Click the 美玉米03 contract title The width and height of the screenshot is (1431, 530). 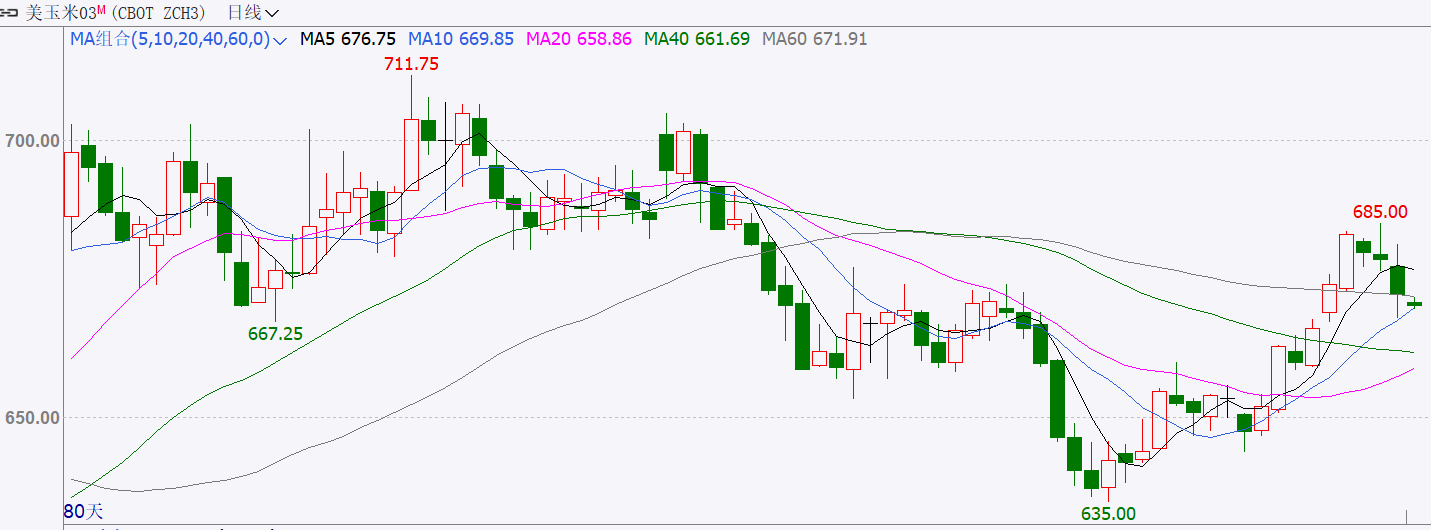click(x=61, y=13)
